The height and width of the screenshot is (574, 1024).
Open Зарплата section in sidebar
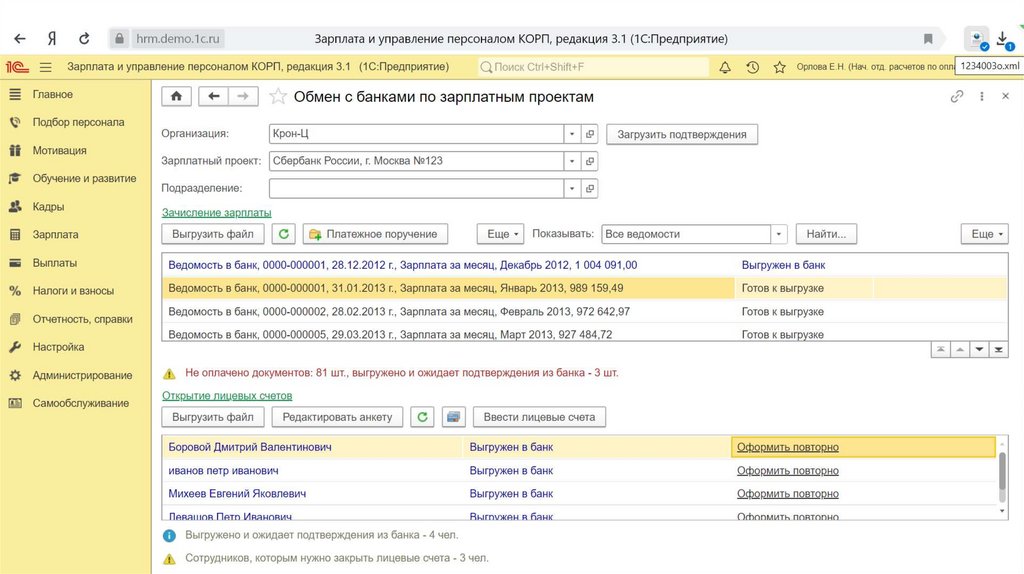point(55,235)
